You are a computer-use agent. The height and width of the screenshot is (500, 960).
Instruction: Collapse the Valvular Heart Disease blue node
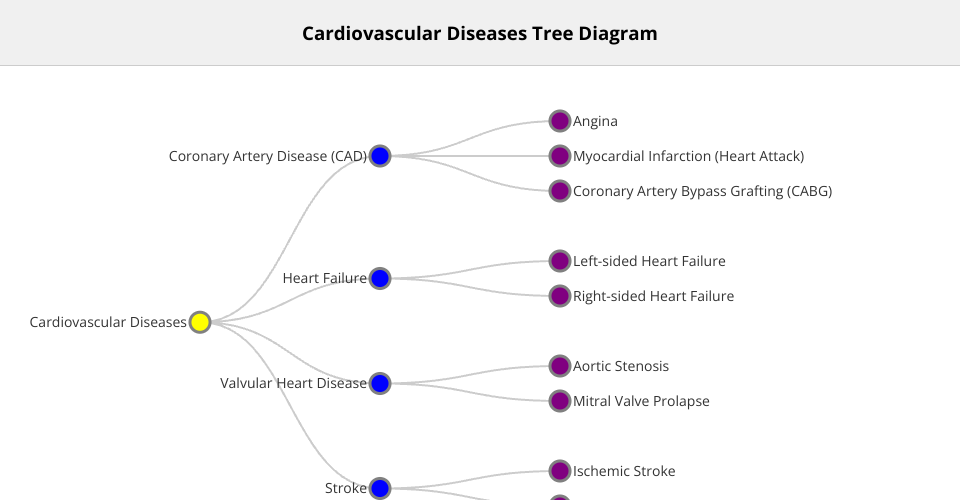[x=380, y=383]
